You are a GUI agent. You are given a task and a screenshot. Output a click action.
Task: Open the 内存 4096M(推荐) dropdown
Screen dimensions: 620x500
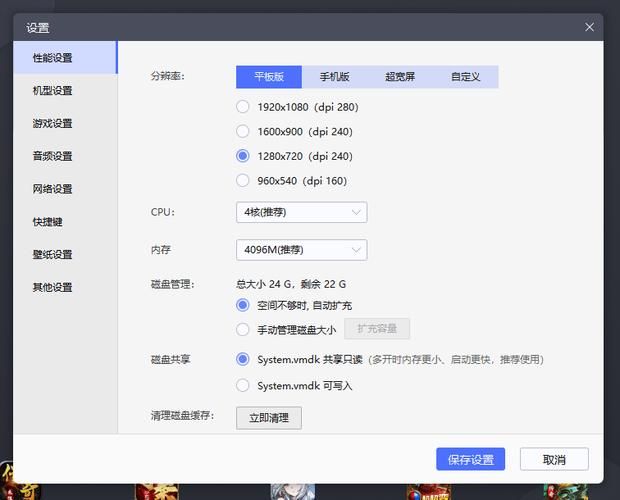coord(301,250)
